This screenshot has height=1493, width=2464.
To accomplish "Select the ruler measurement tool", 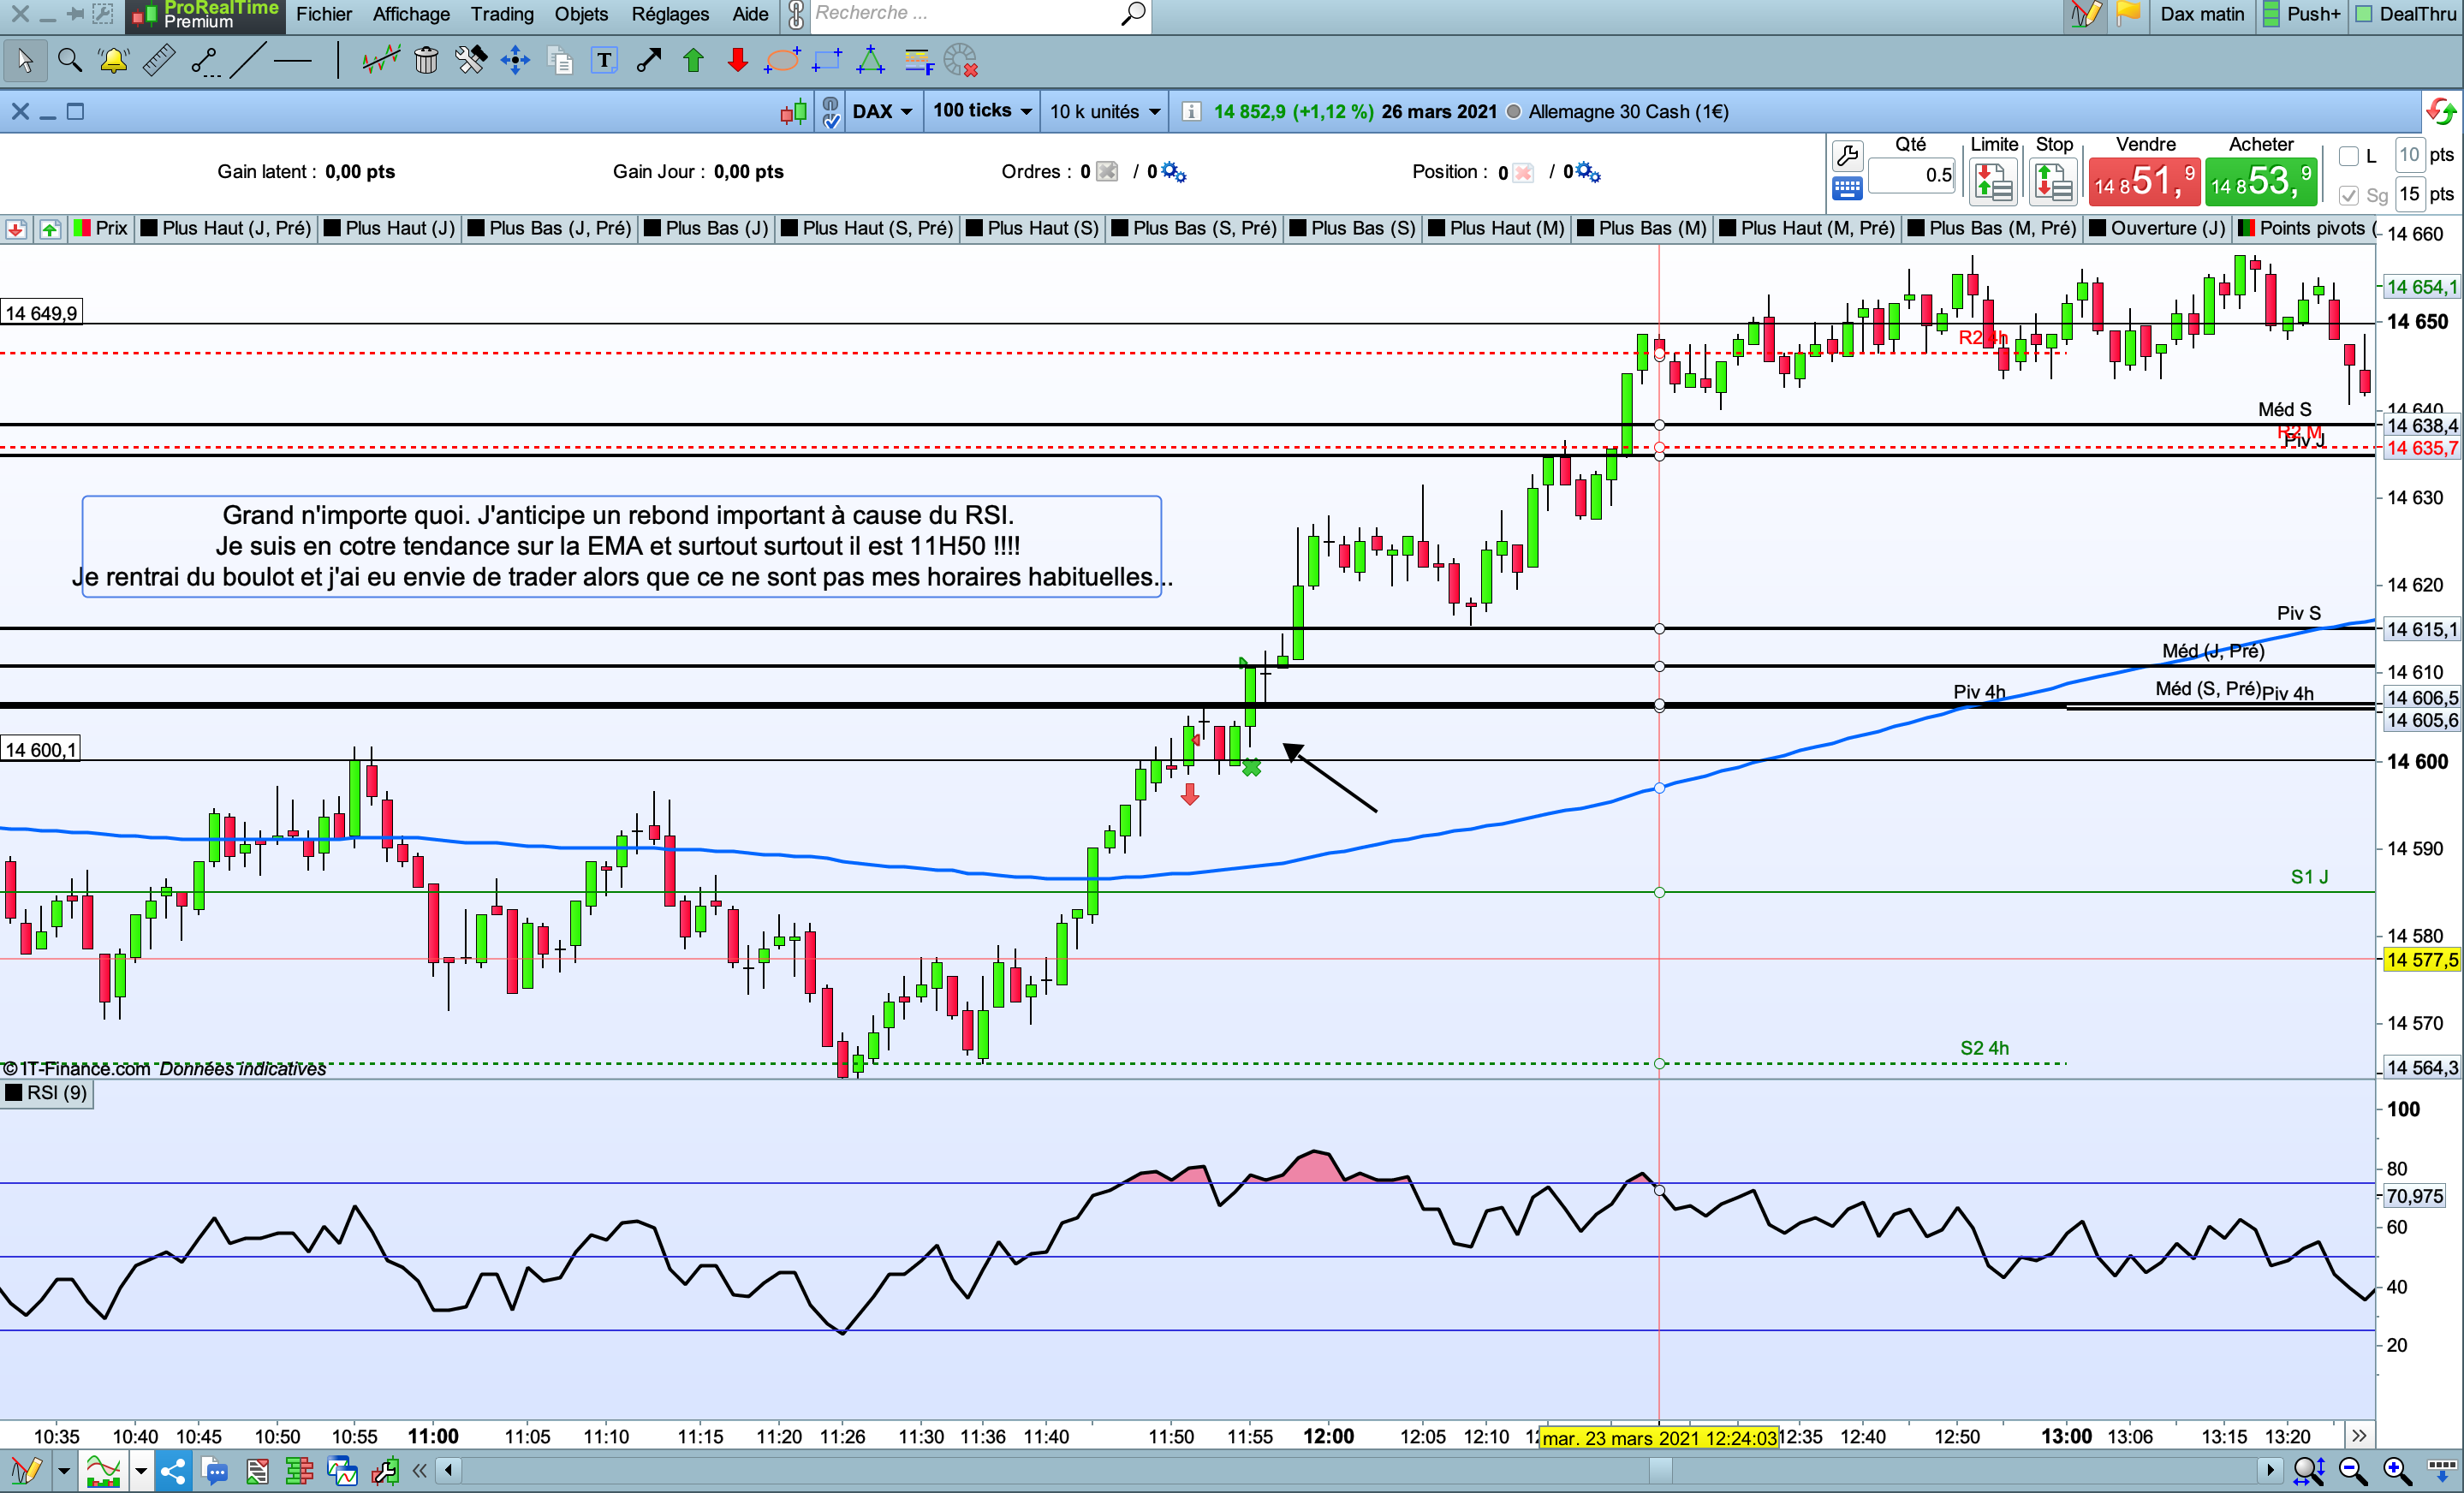I will click(x=159, y=62).
